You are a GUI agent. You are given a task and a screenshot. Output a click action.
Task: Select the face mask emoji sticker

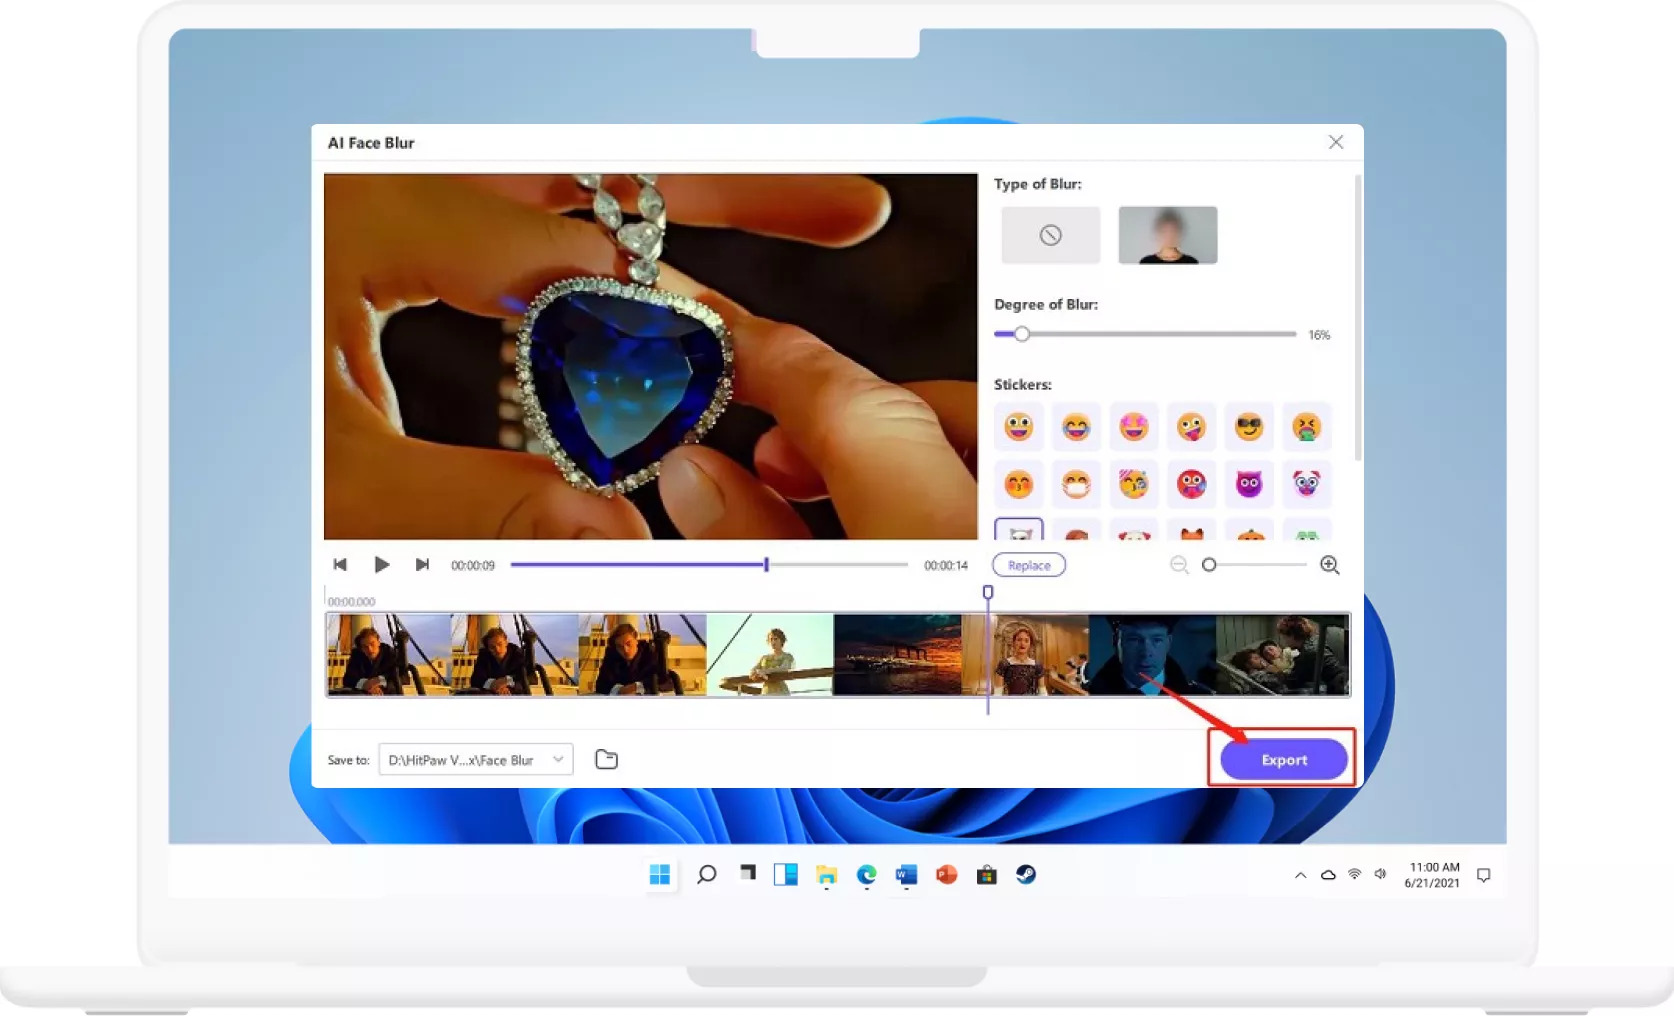[1076, 484]
